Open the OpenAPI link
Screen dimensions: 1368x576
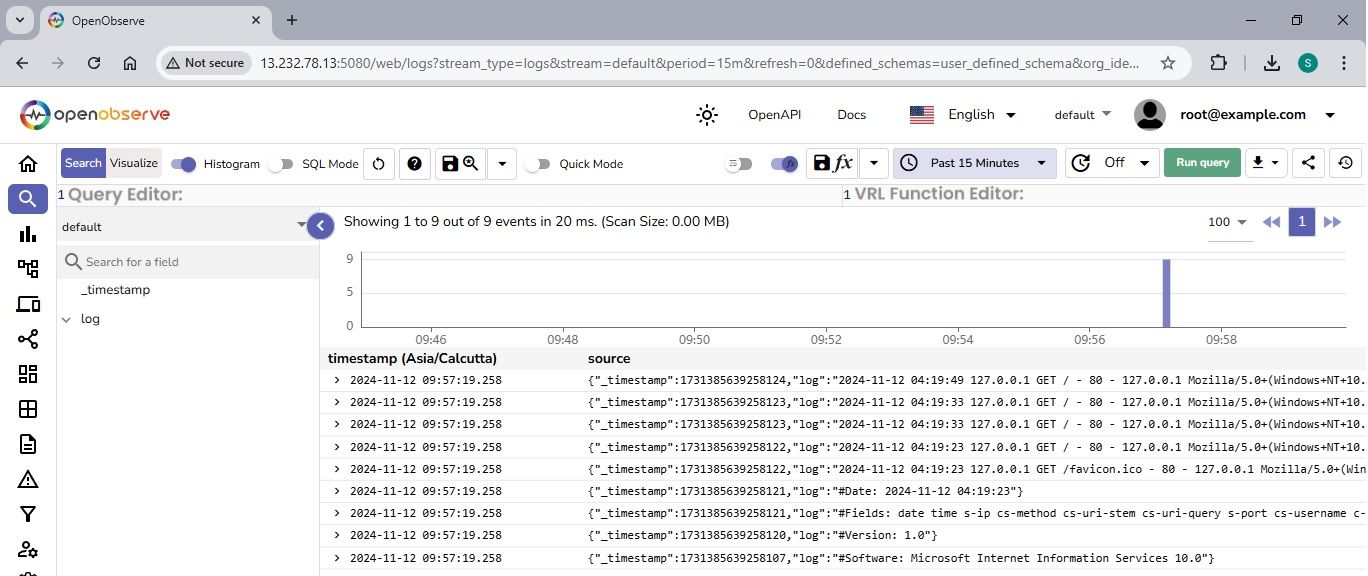774,115
